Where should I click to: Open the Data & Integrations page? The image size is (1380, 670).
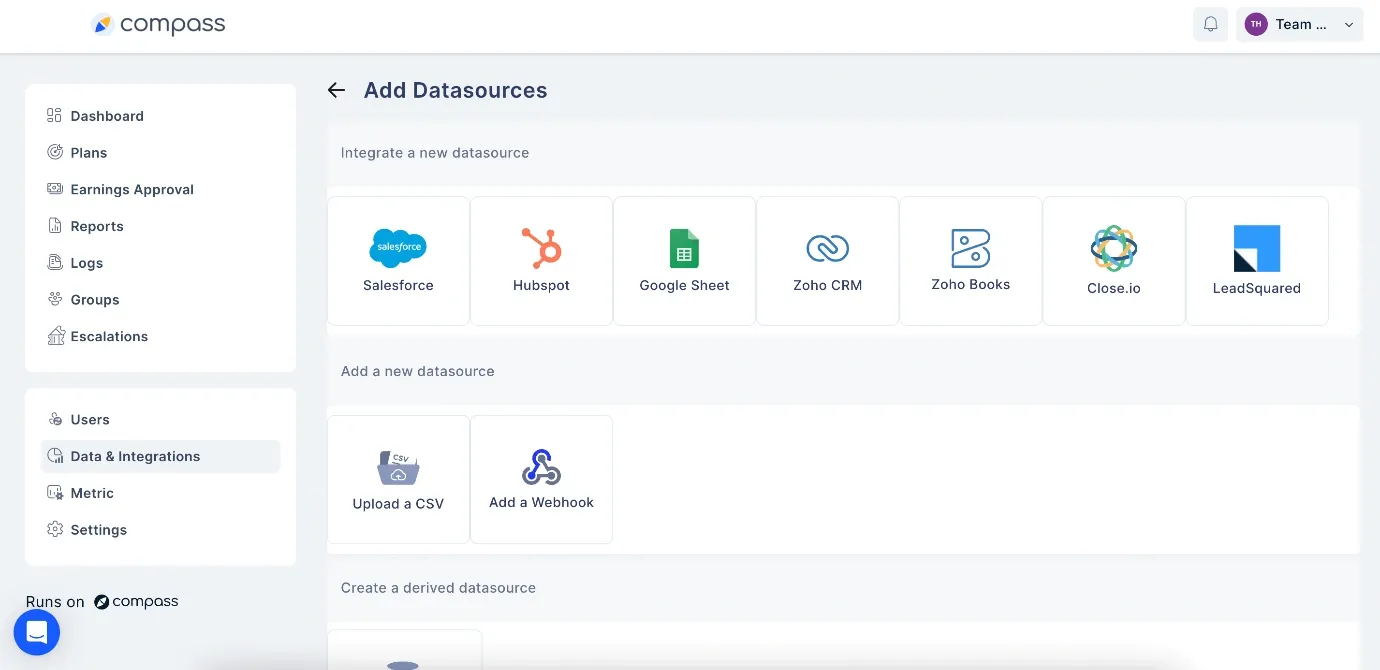(137, 455)
